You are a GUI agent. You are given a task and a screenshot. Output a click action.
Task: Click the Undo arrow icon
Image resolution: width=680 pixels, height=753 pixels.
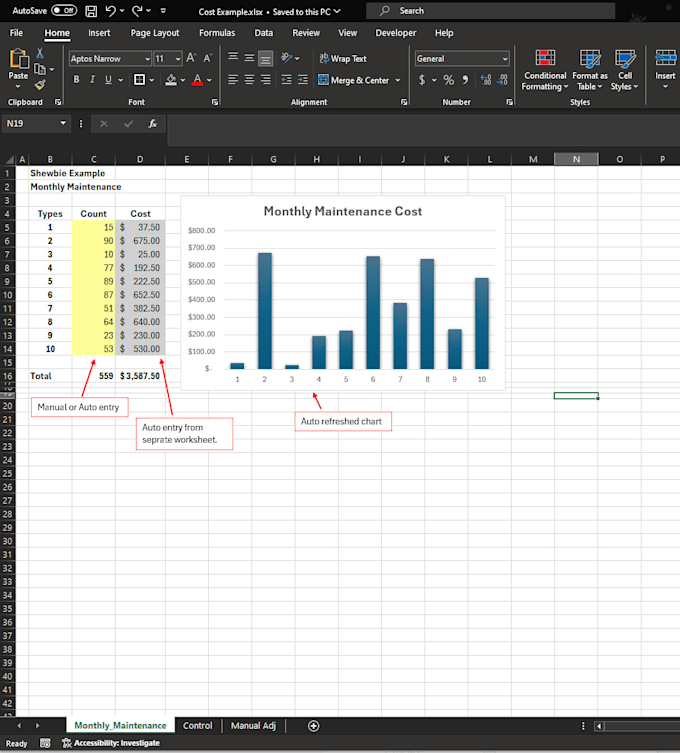pos(110,11)
